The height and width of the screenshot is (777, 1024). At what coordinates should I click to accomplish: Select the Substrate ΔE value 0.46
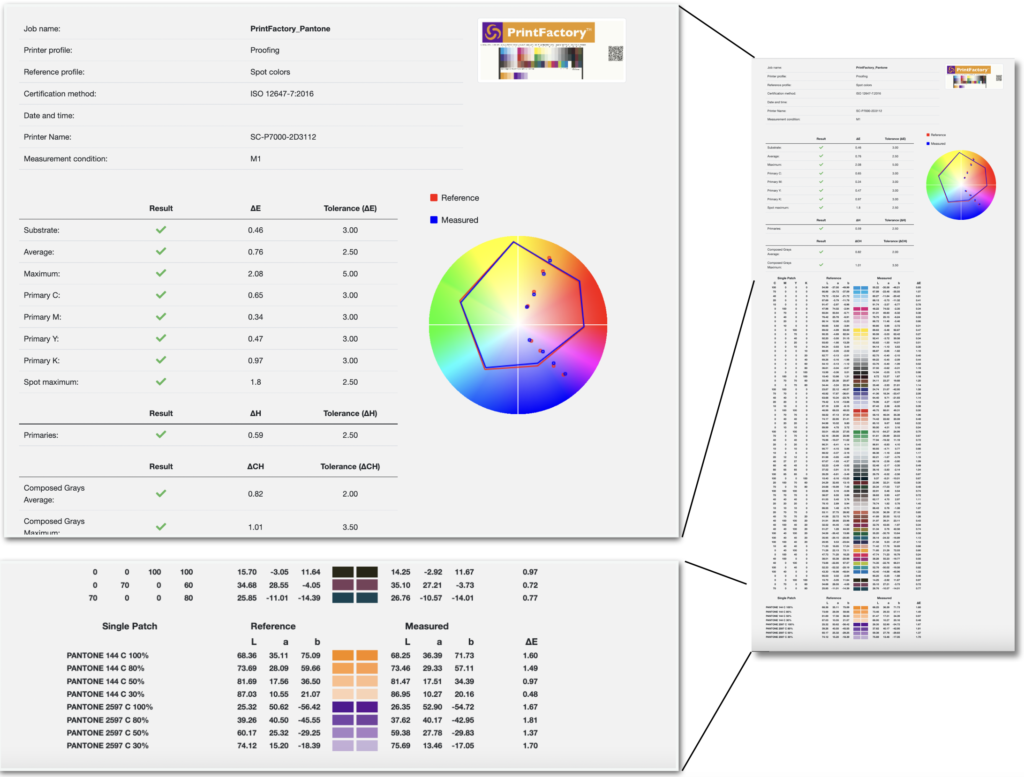[255, 230]
